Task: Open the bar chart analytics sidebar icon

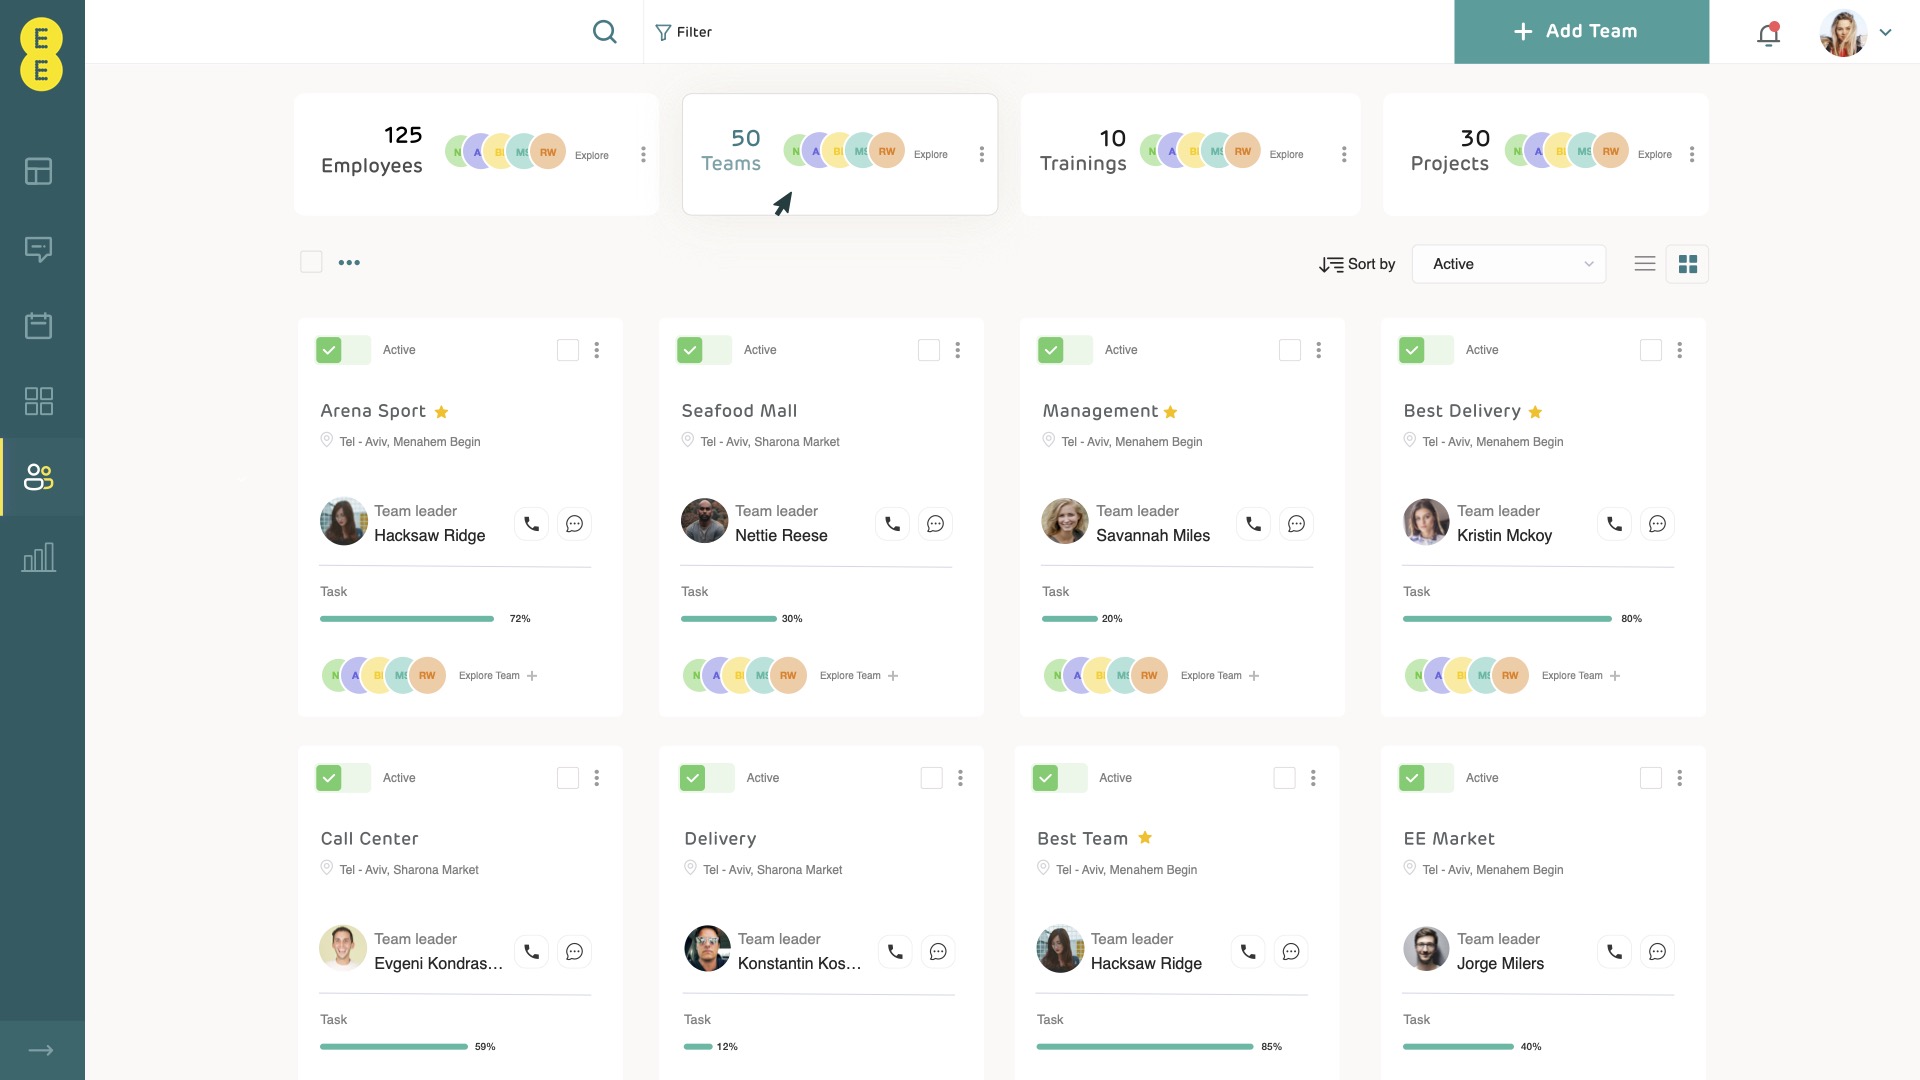Action: pyautogui.click(x=39, y=557)
